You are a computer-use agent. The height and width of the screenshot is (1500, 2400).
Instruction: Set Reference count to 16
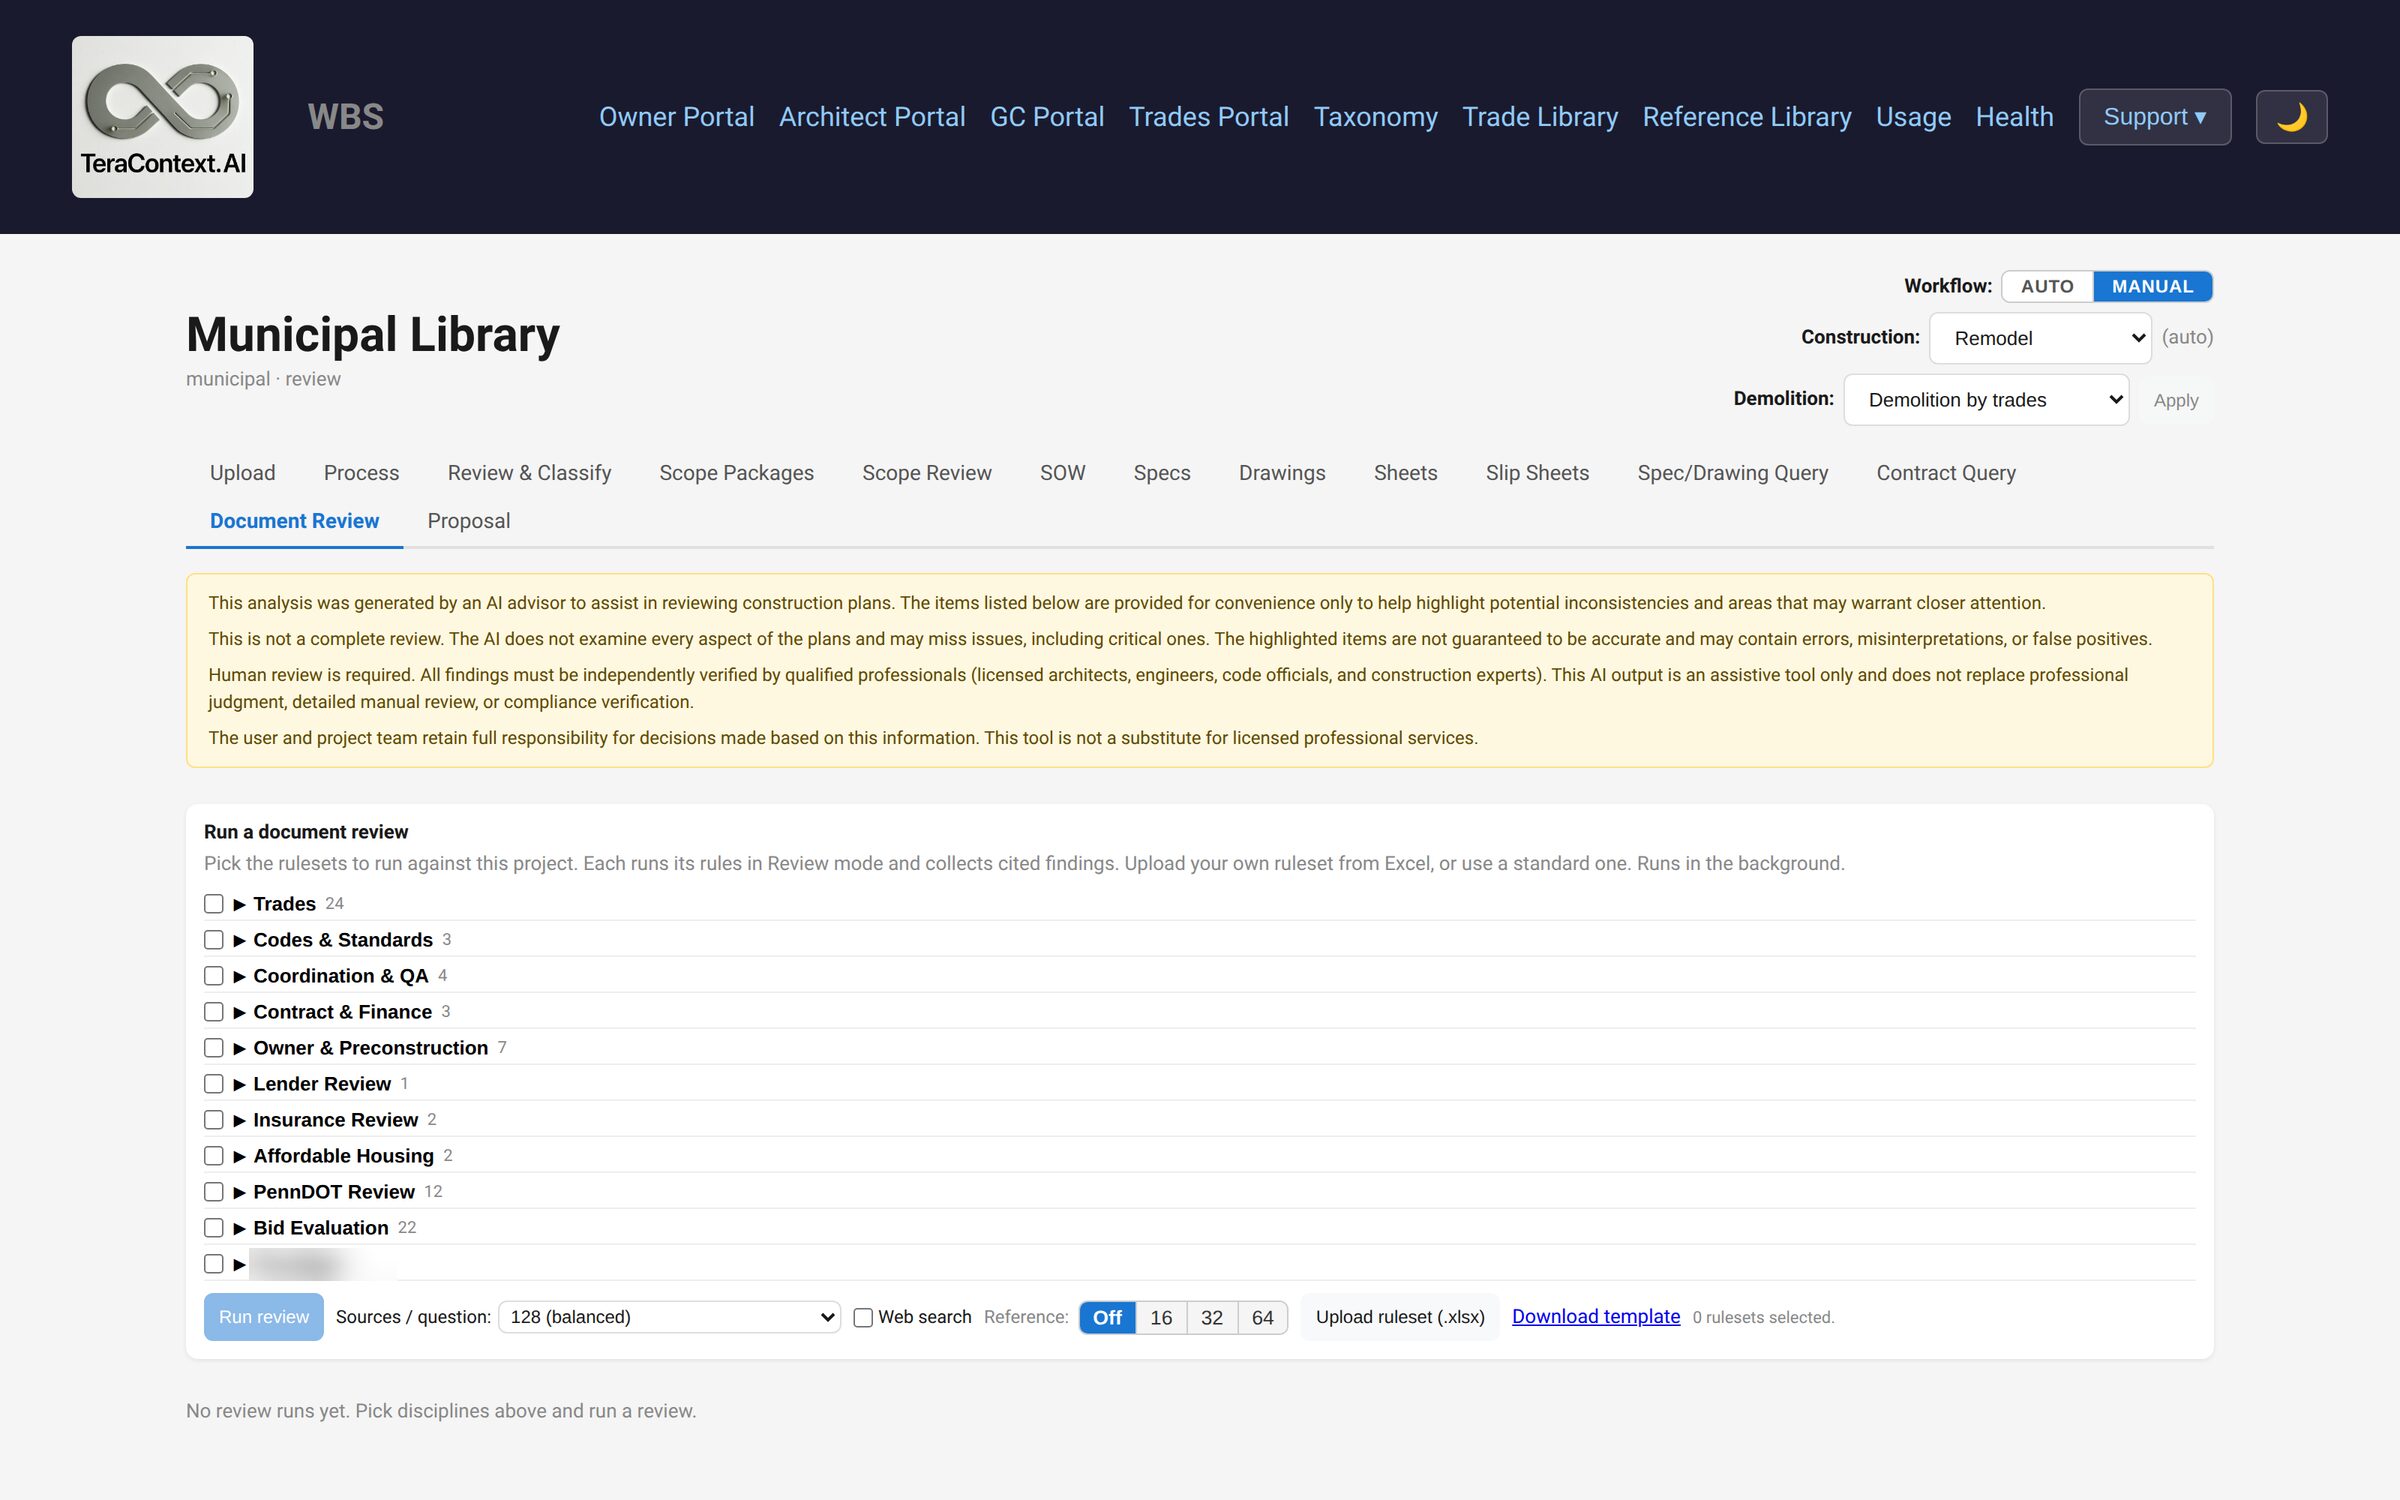[x=1161, y=1318]
